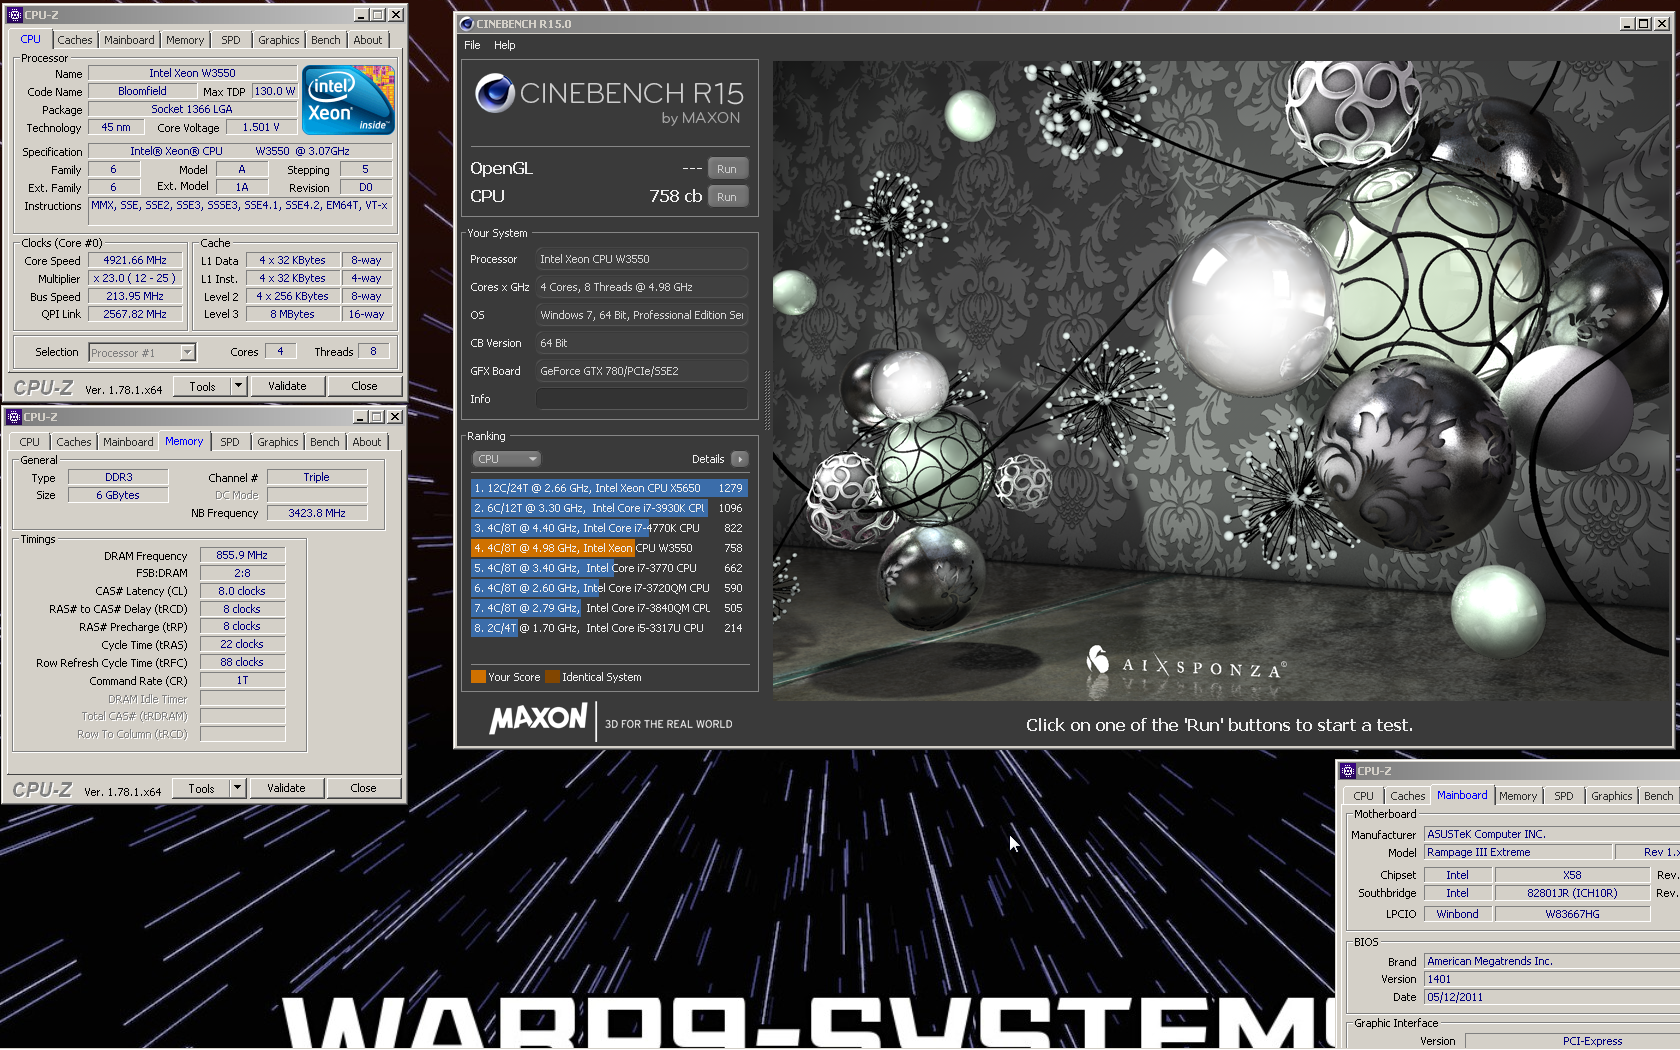This screenshot has width=1680, height=1050.
Task: Click the GeForce GTX 780 GFX Board field
Action: click(642, 371)
